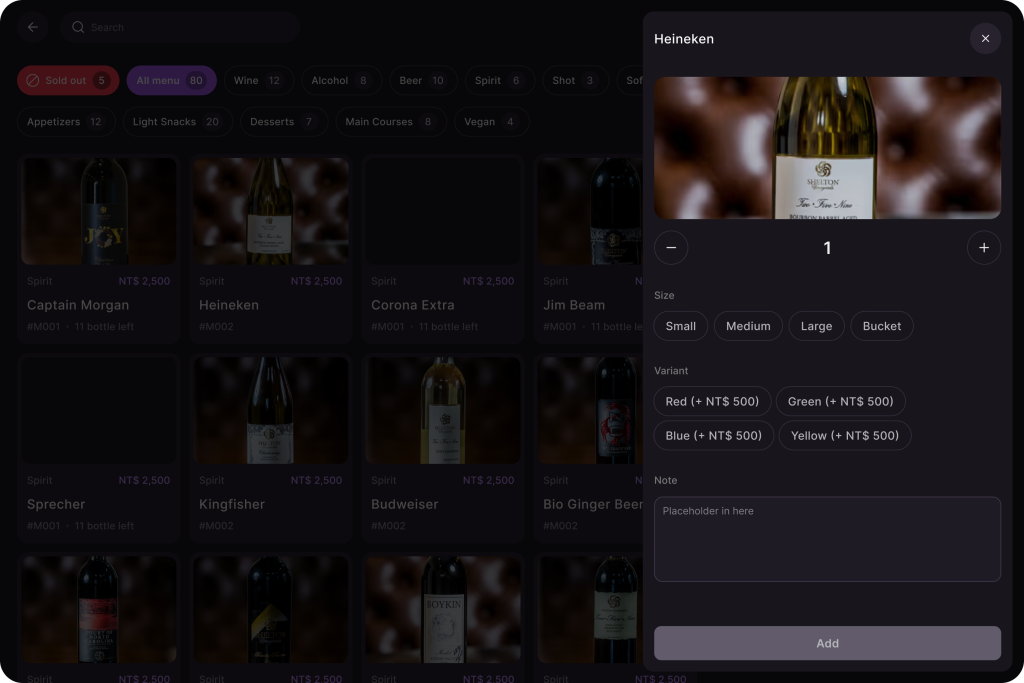Filter menu by Spirit category

[x=499, y=80]
